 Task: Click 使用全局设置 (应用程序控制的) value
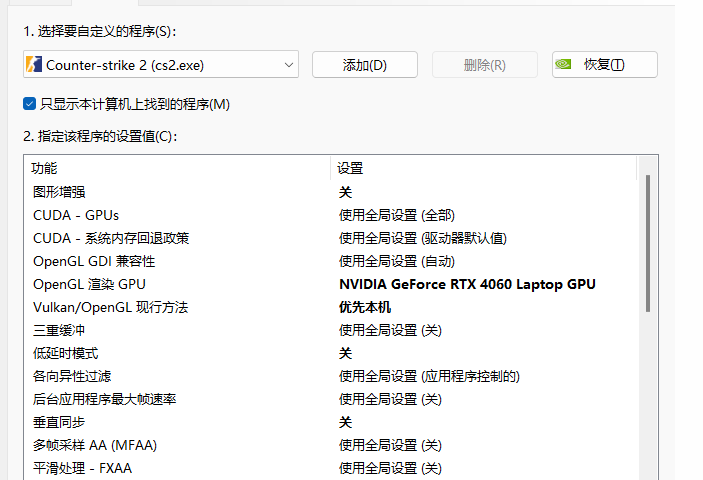pyautogui.click(x=430, y=376)
